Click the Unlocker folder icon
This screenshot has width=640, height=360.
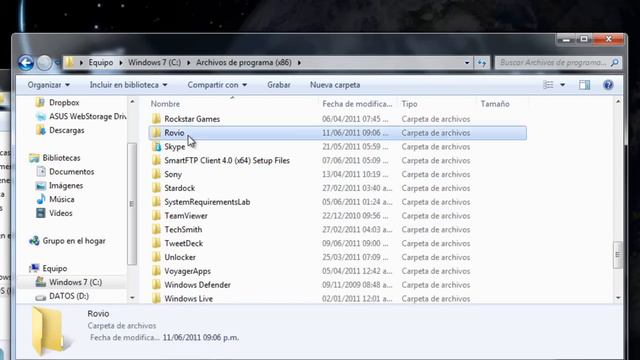point(156,257)
